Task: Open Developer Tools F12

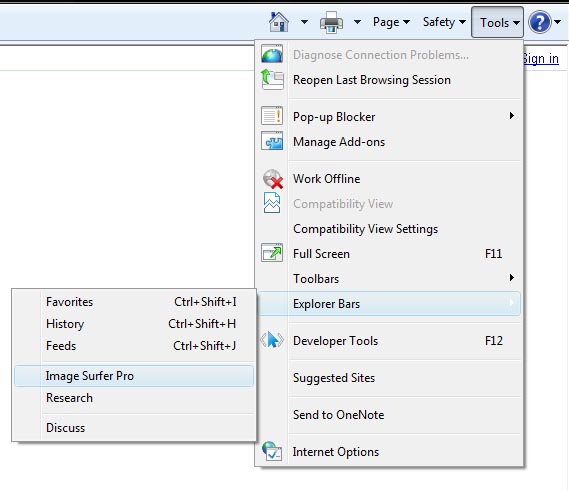Action: pyautogui.click(x=389, y=341)
